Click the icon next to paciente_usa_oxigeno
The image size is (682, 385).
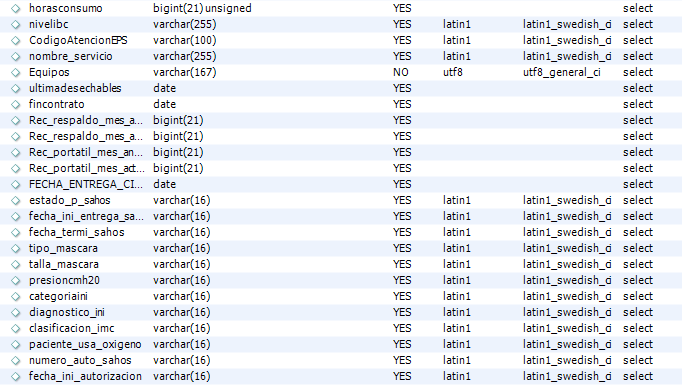16,345
